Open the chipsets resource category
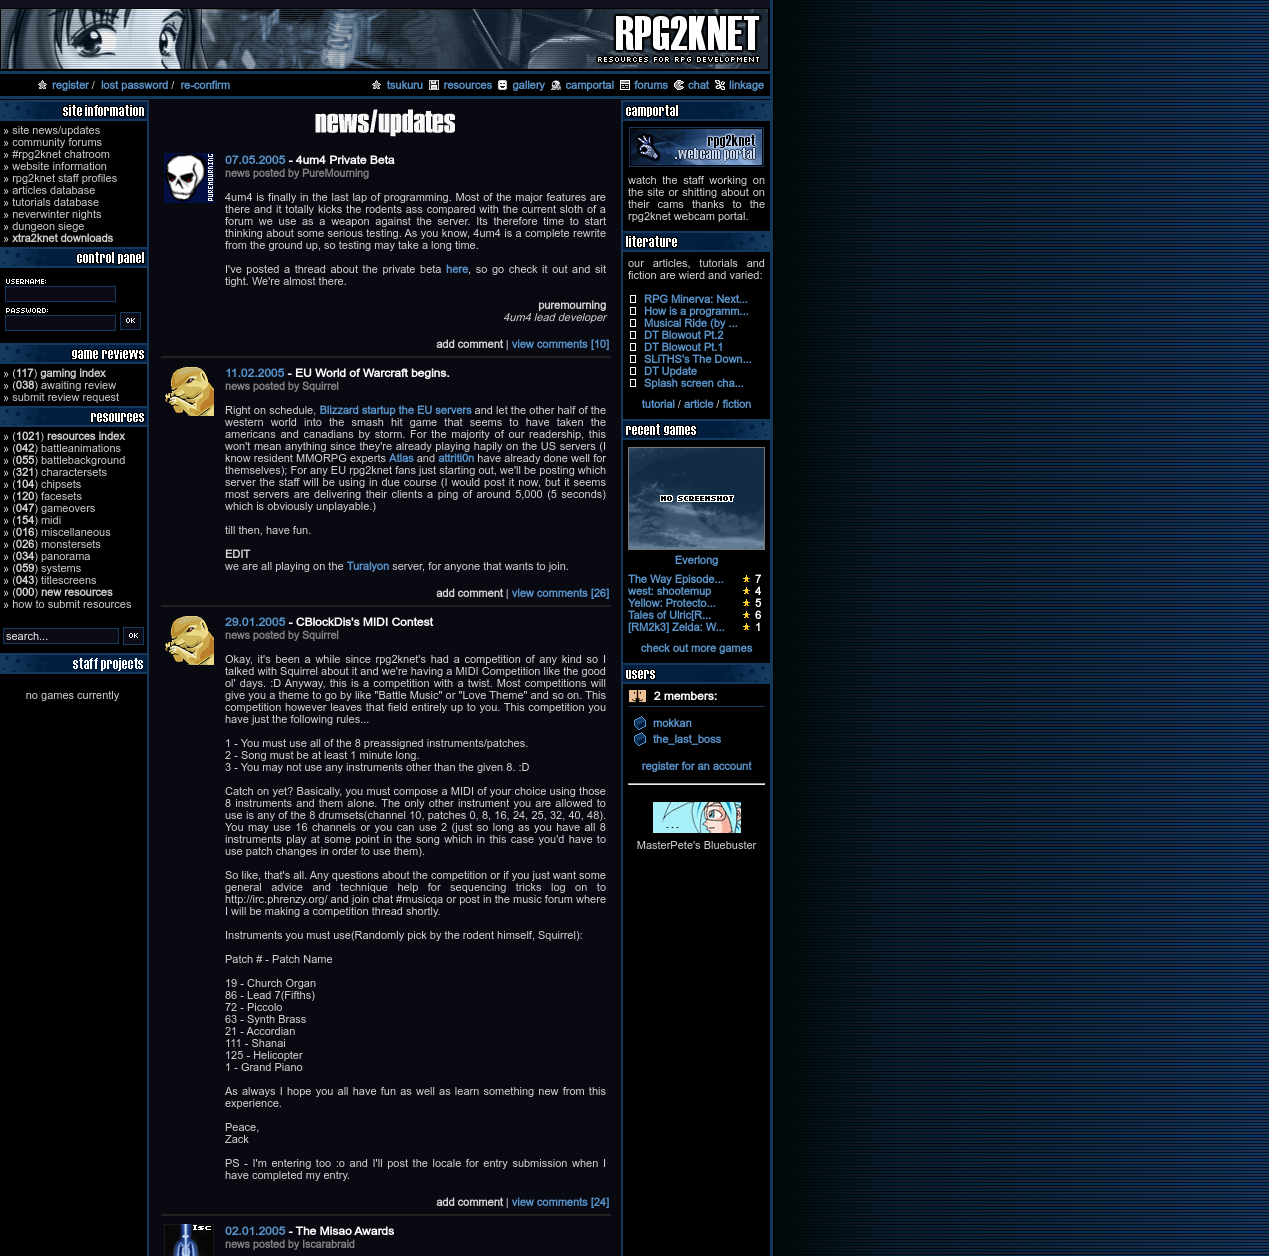1269x1256 pixels. tap(61, 484)
